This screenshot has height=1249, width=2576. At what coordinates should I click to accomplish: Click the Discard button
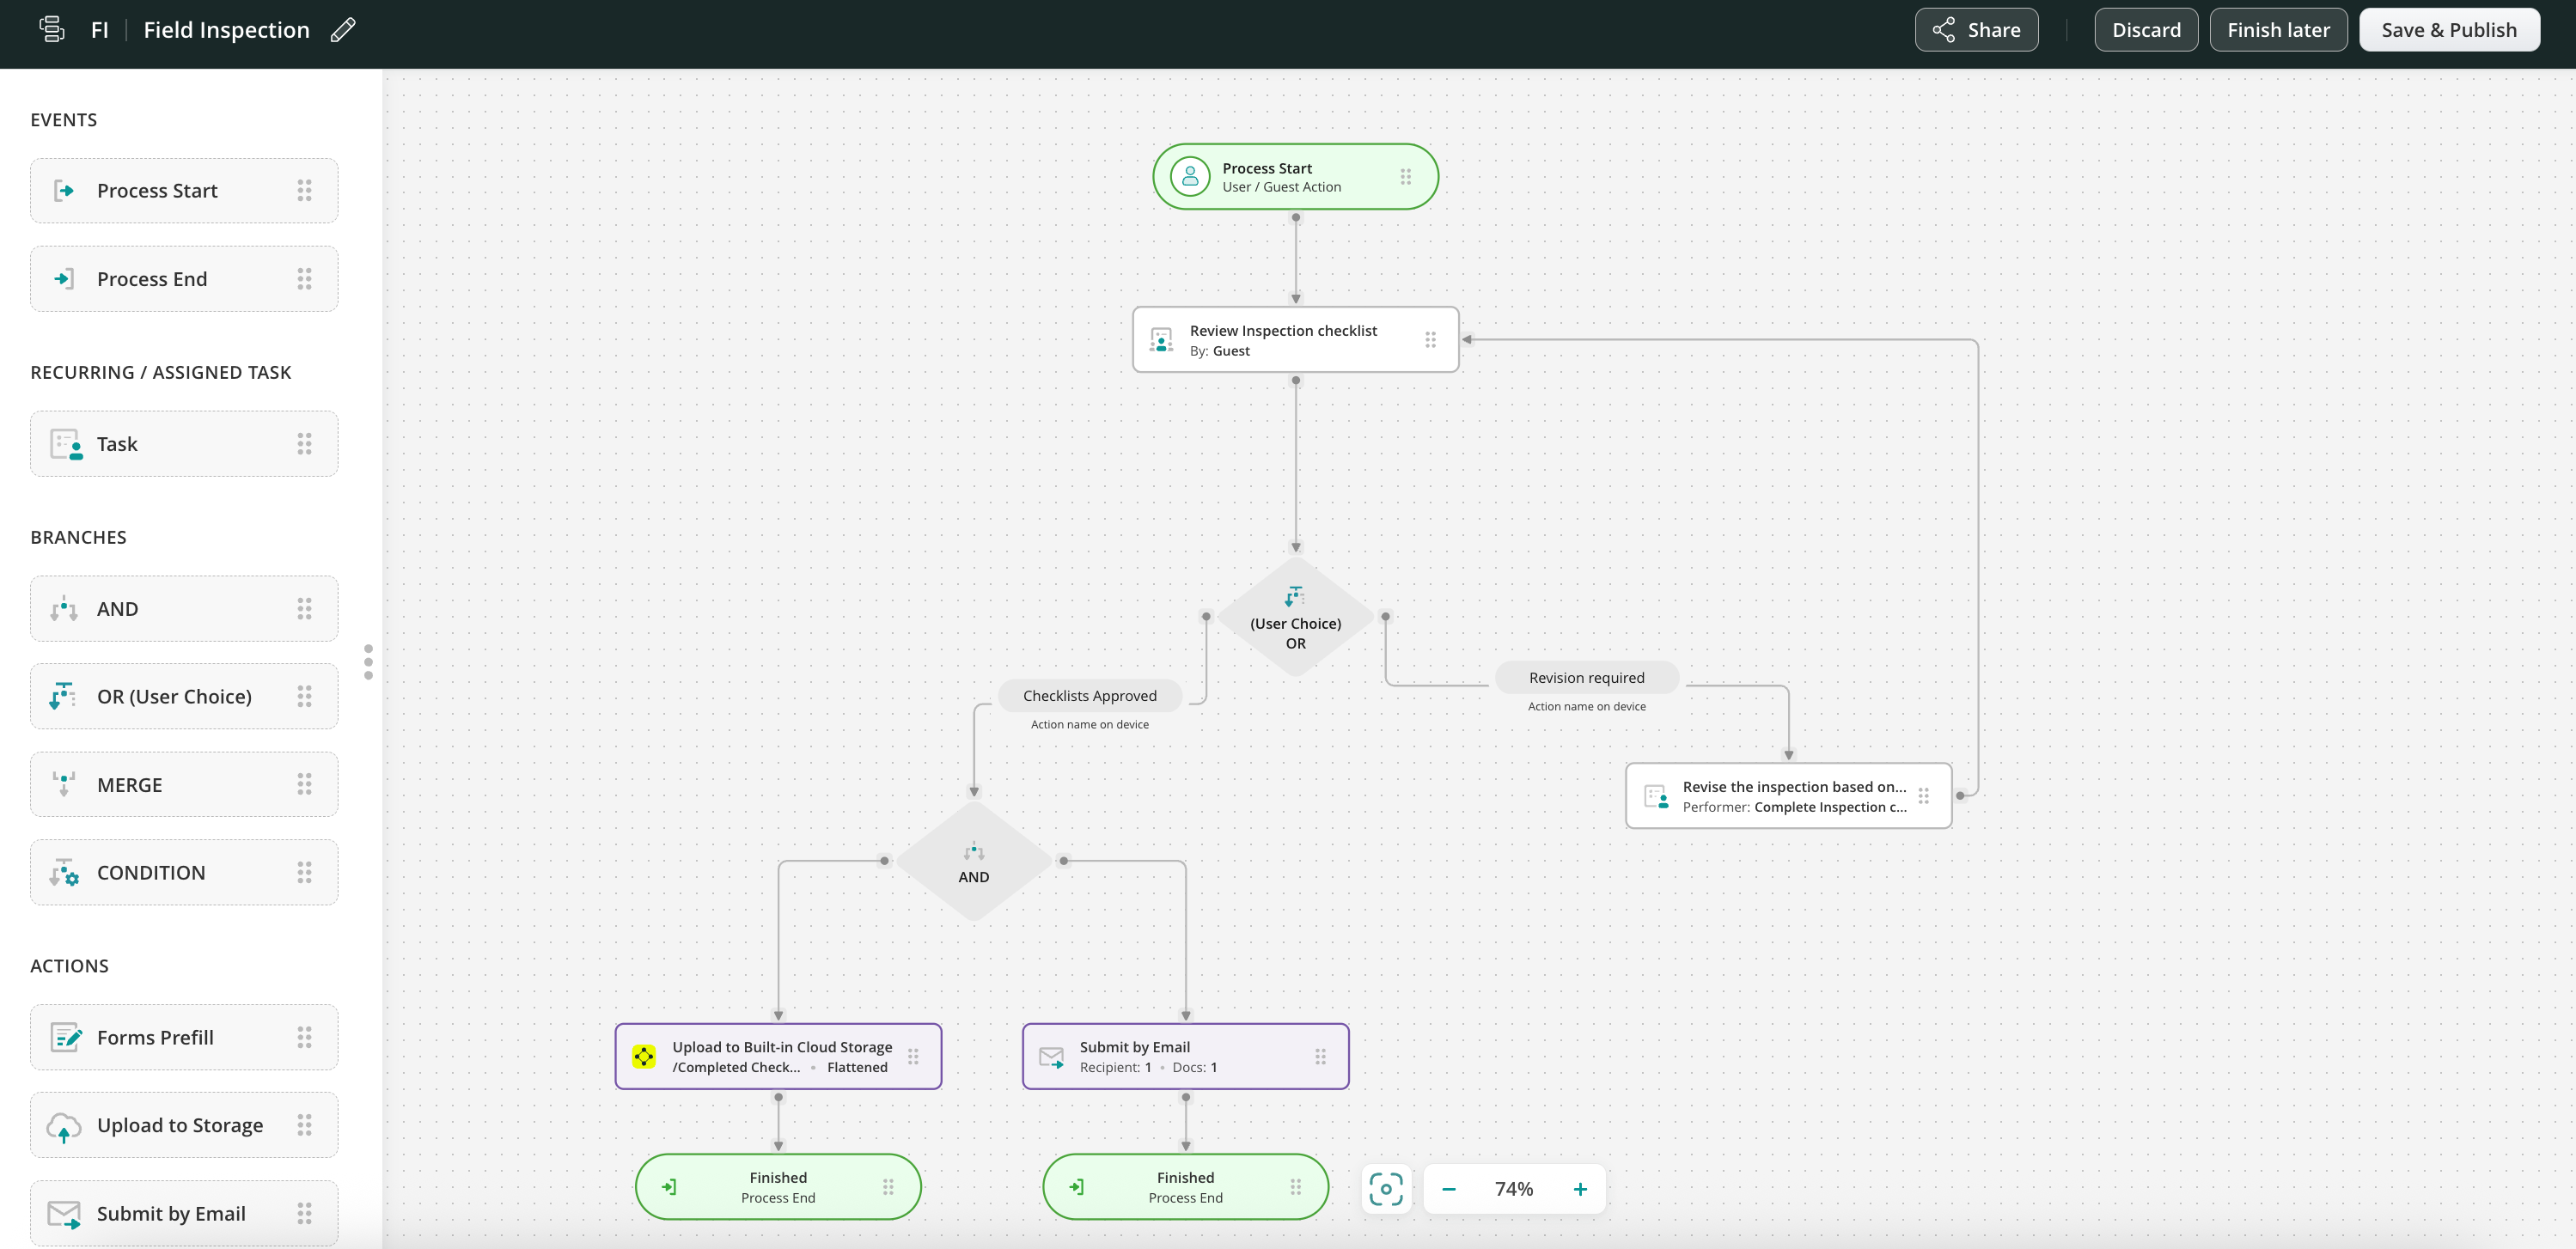pos(2145,30)
